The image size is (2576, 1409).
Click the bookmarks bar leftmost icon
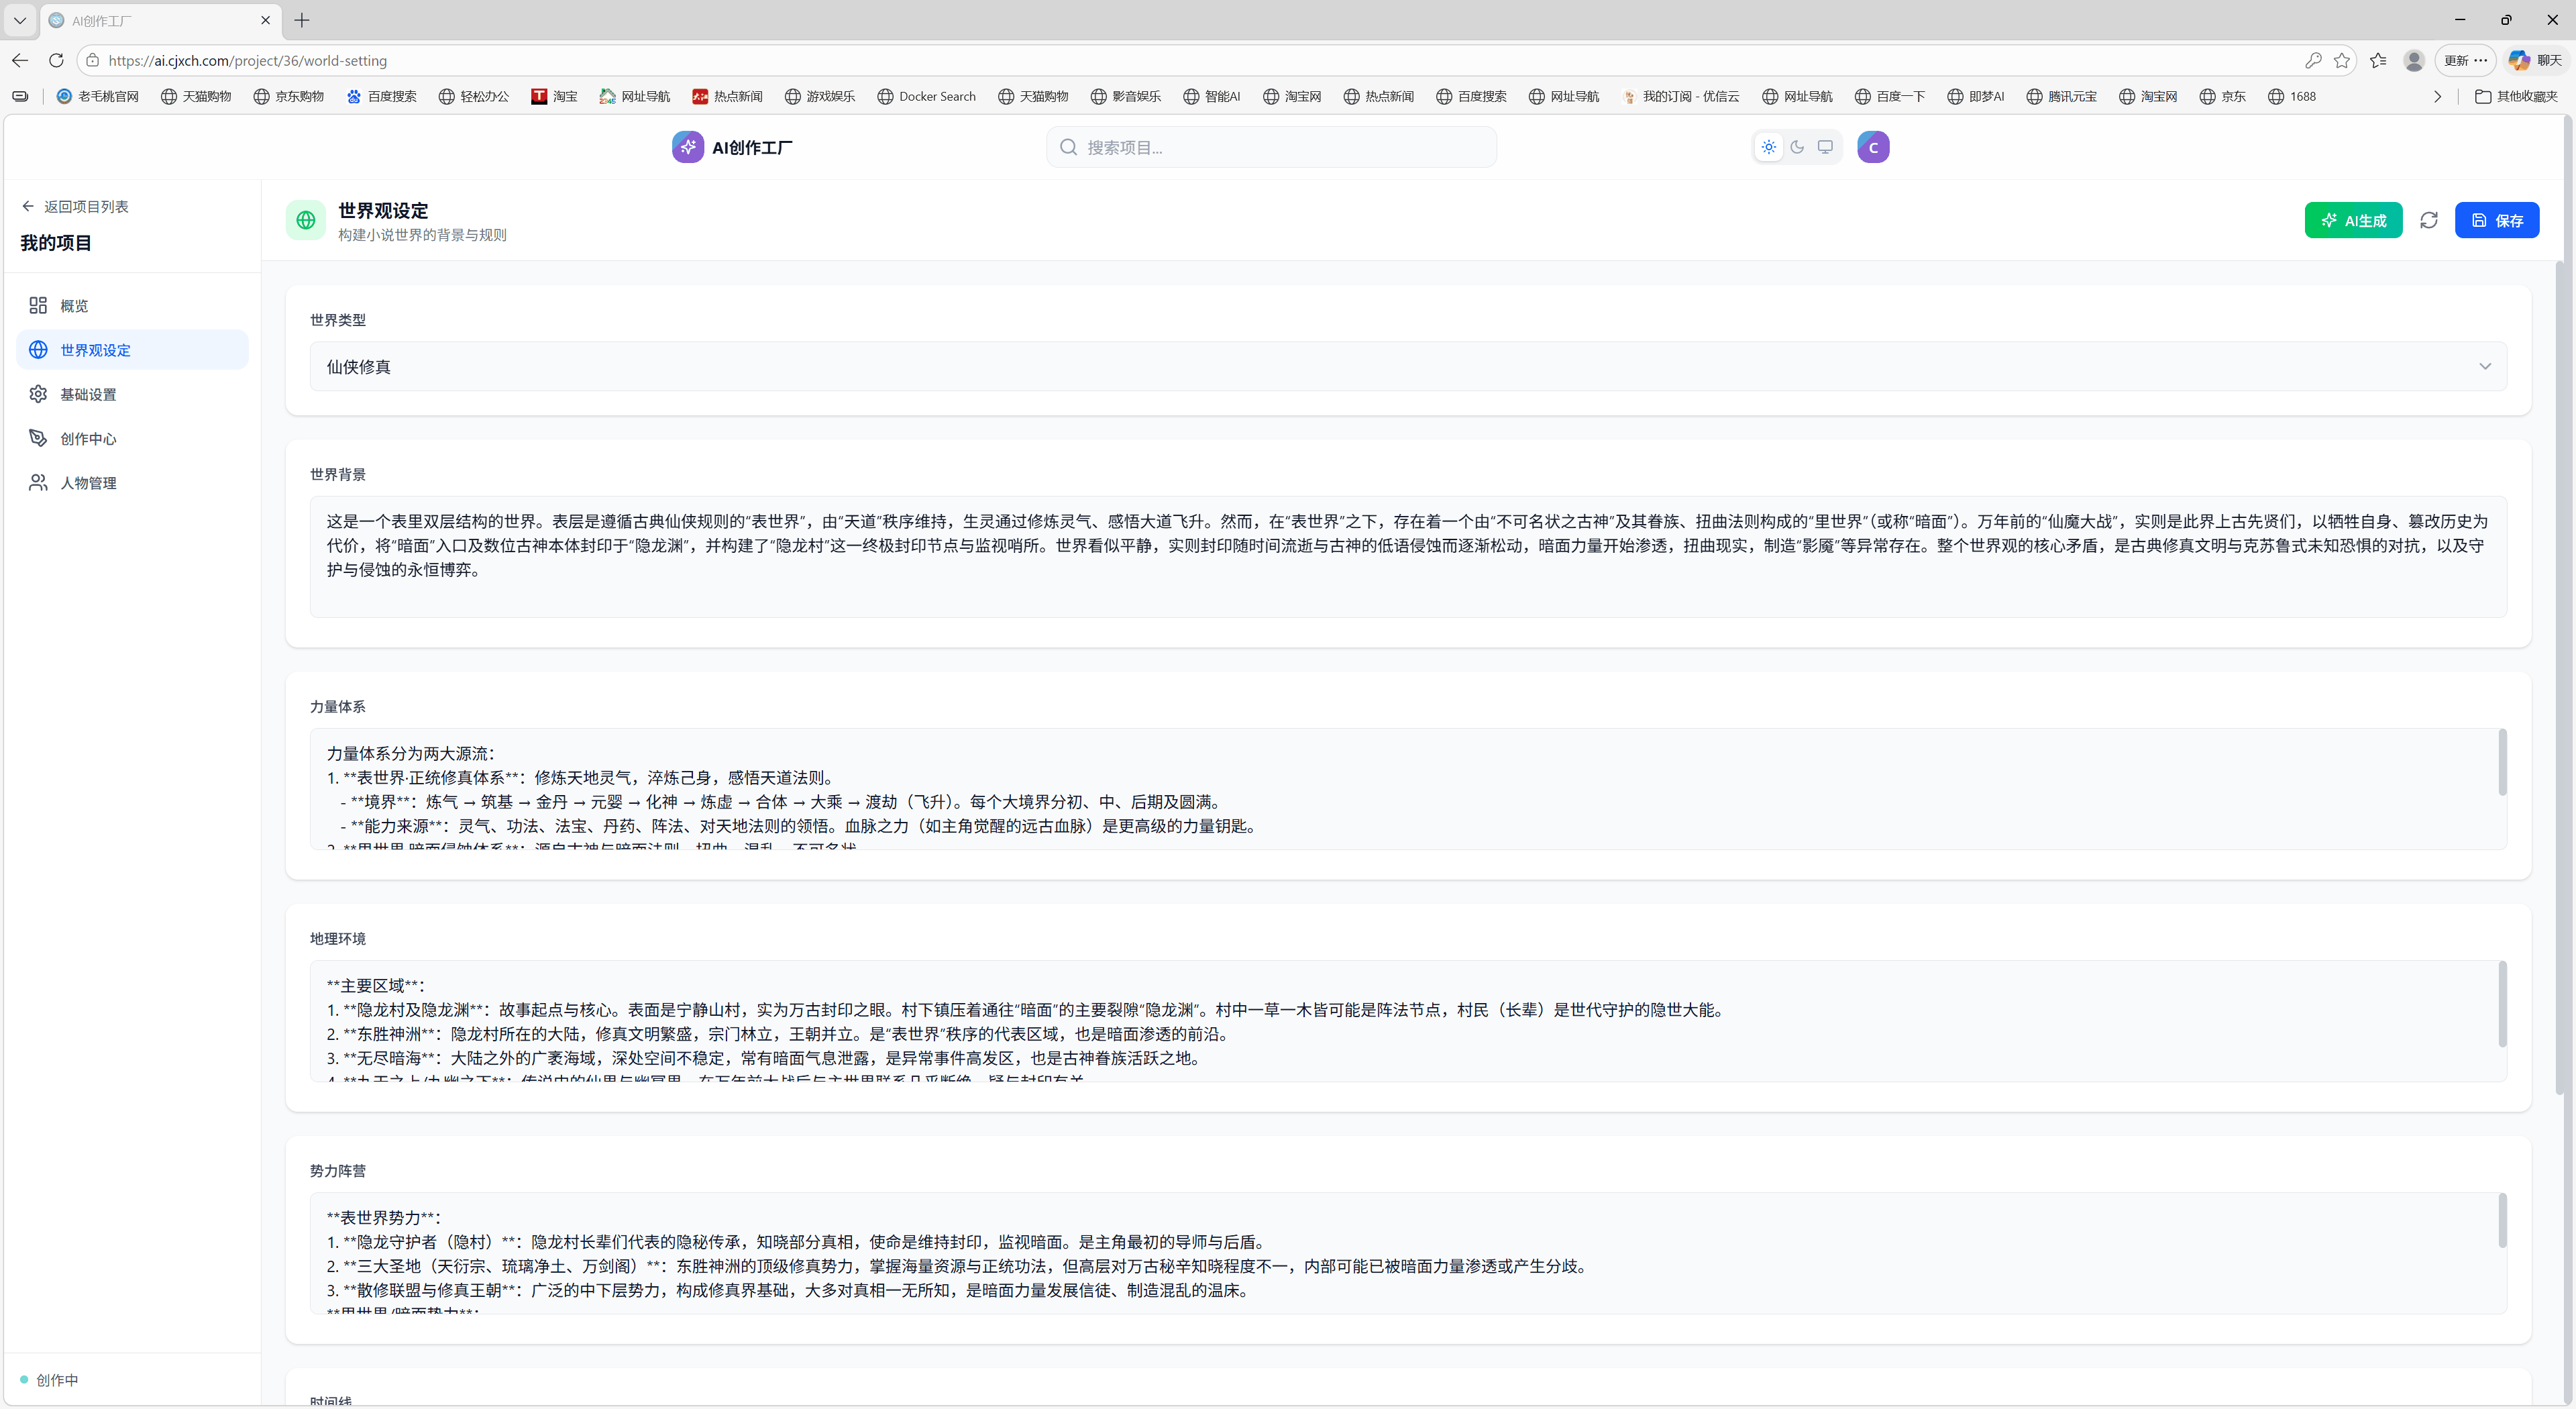[20, 96]
